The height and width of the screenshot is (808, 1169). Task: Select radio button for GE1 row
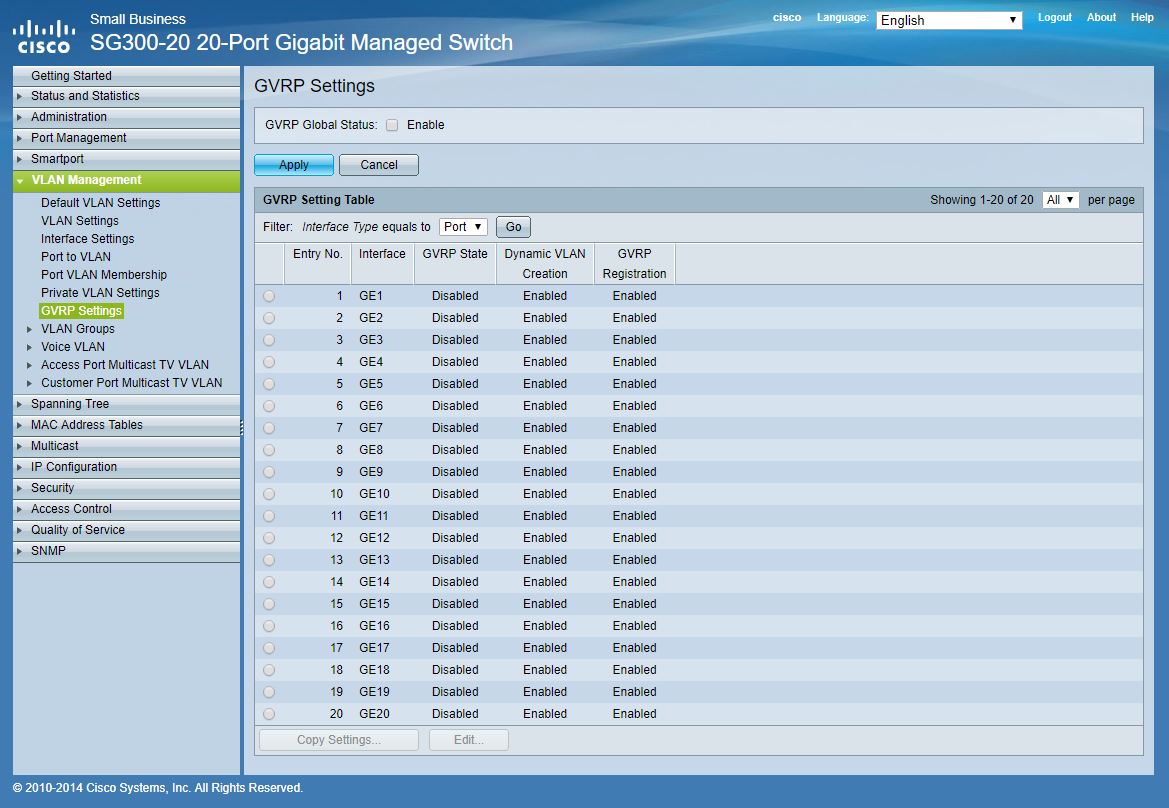[x=269, y=296]
